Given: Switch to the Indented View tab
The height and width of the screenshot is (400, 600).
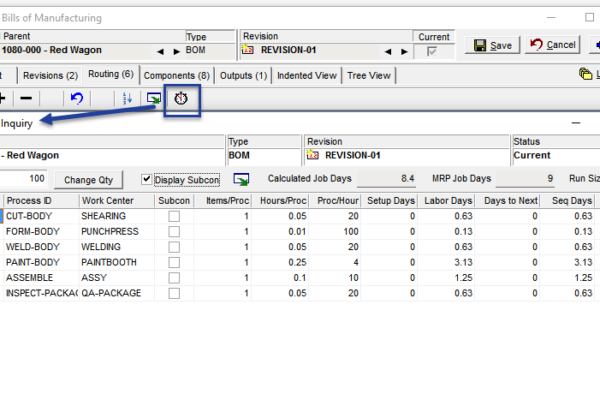Looking at the screenshot, I should click(307, 75).
